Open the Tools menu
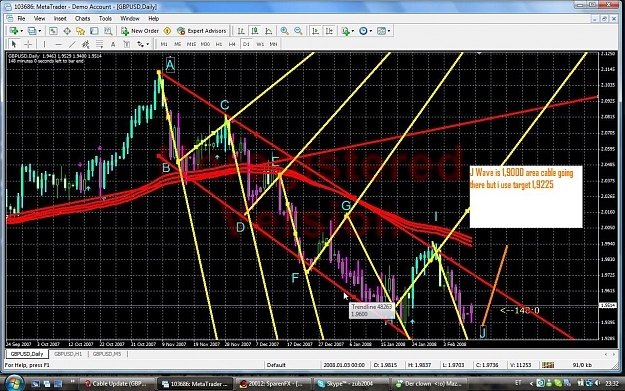This screenshot has width=625, height=391. (105, 18)
